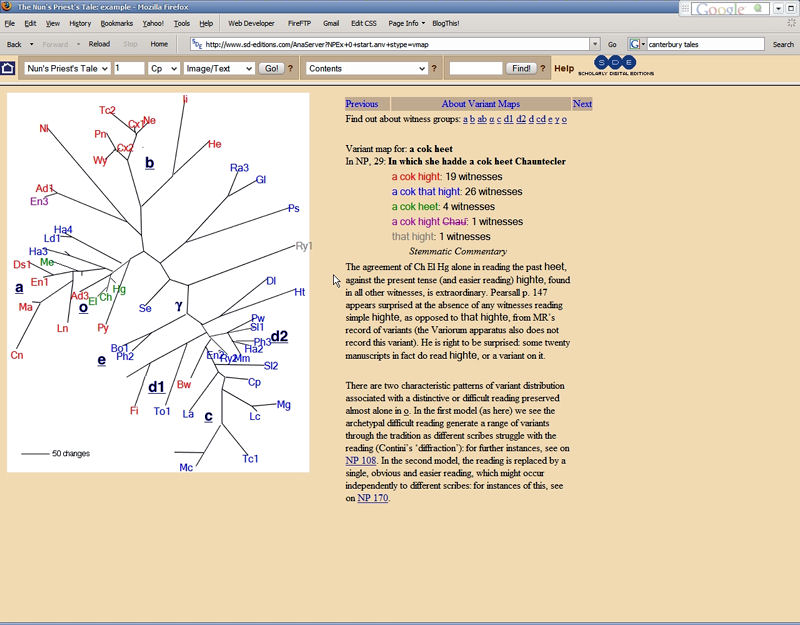Click the question mark beside the Go! button
The width and height of the screenshot is (800, 625).
click(x=291, y=69)
